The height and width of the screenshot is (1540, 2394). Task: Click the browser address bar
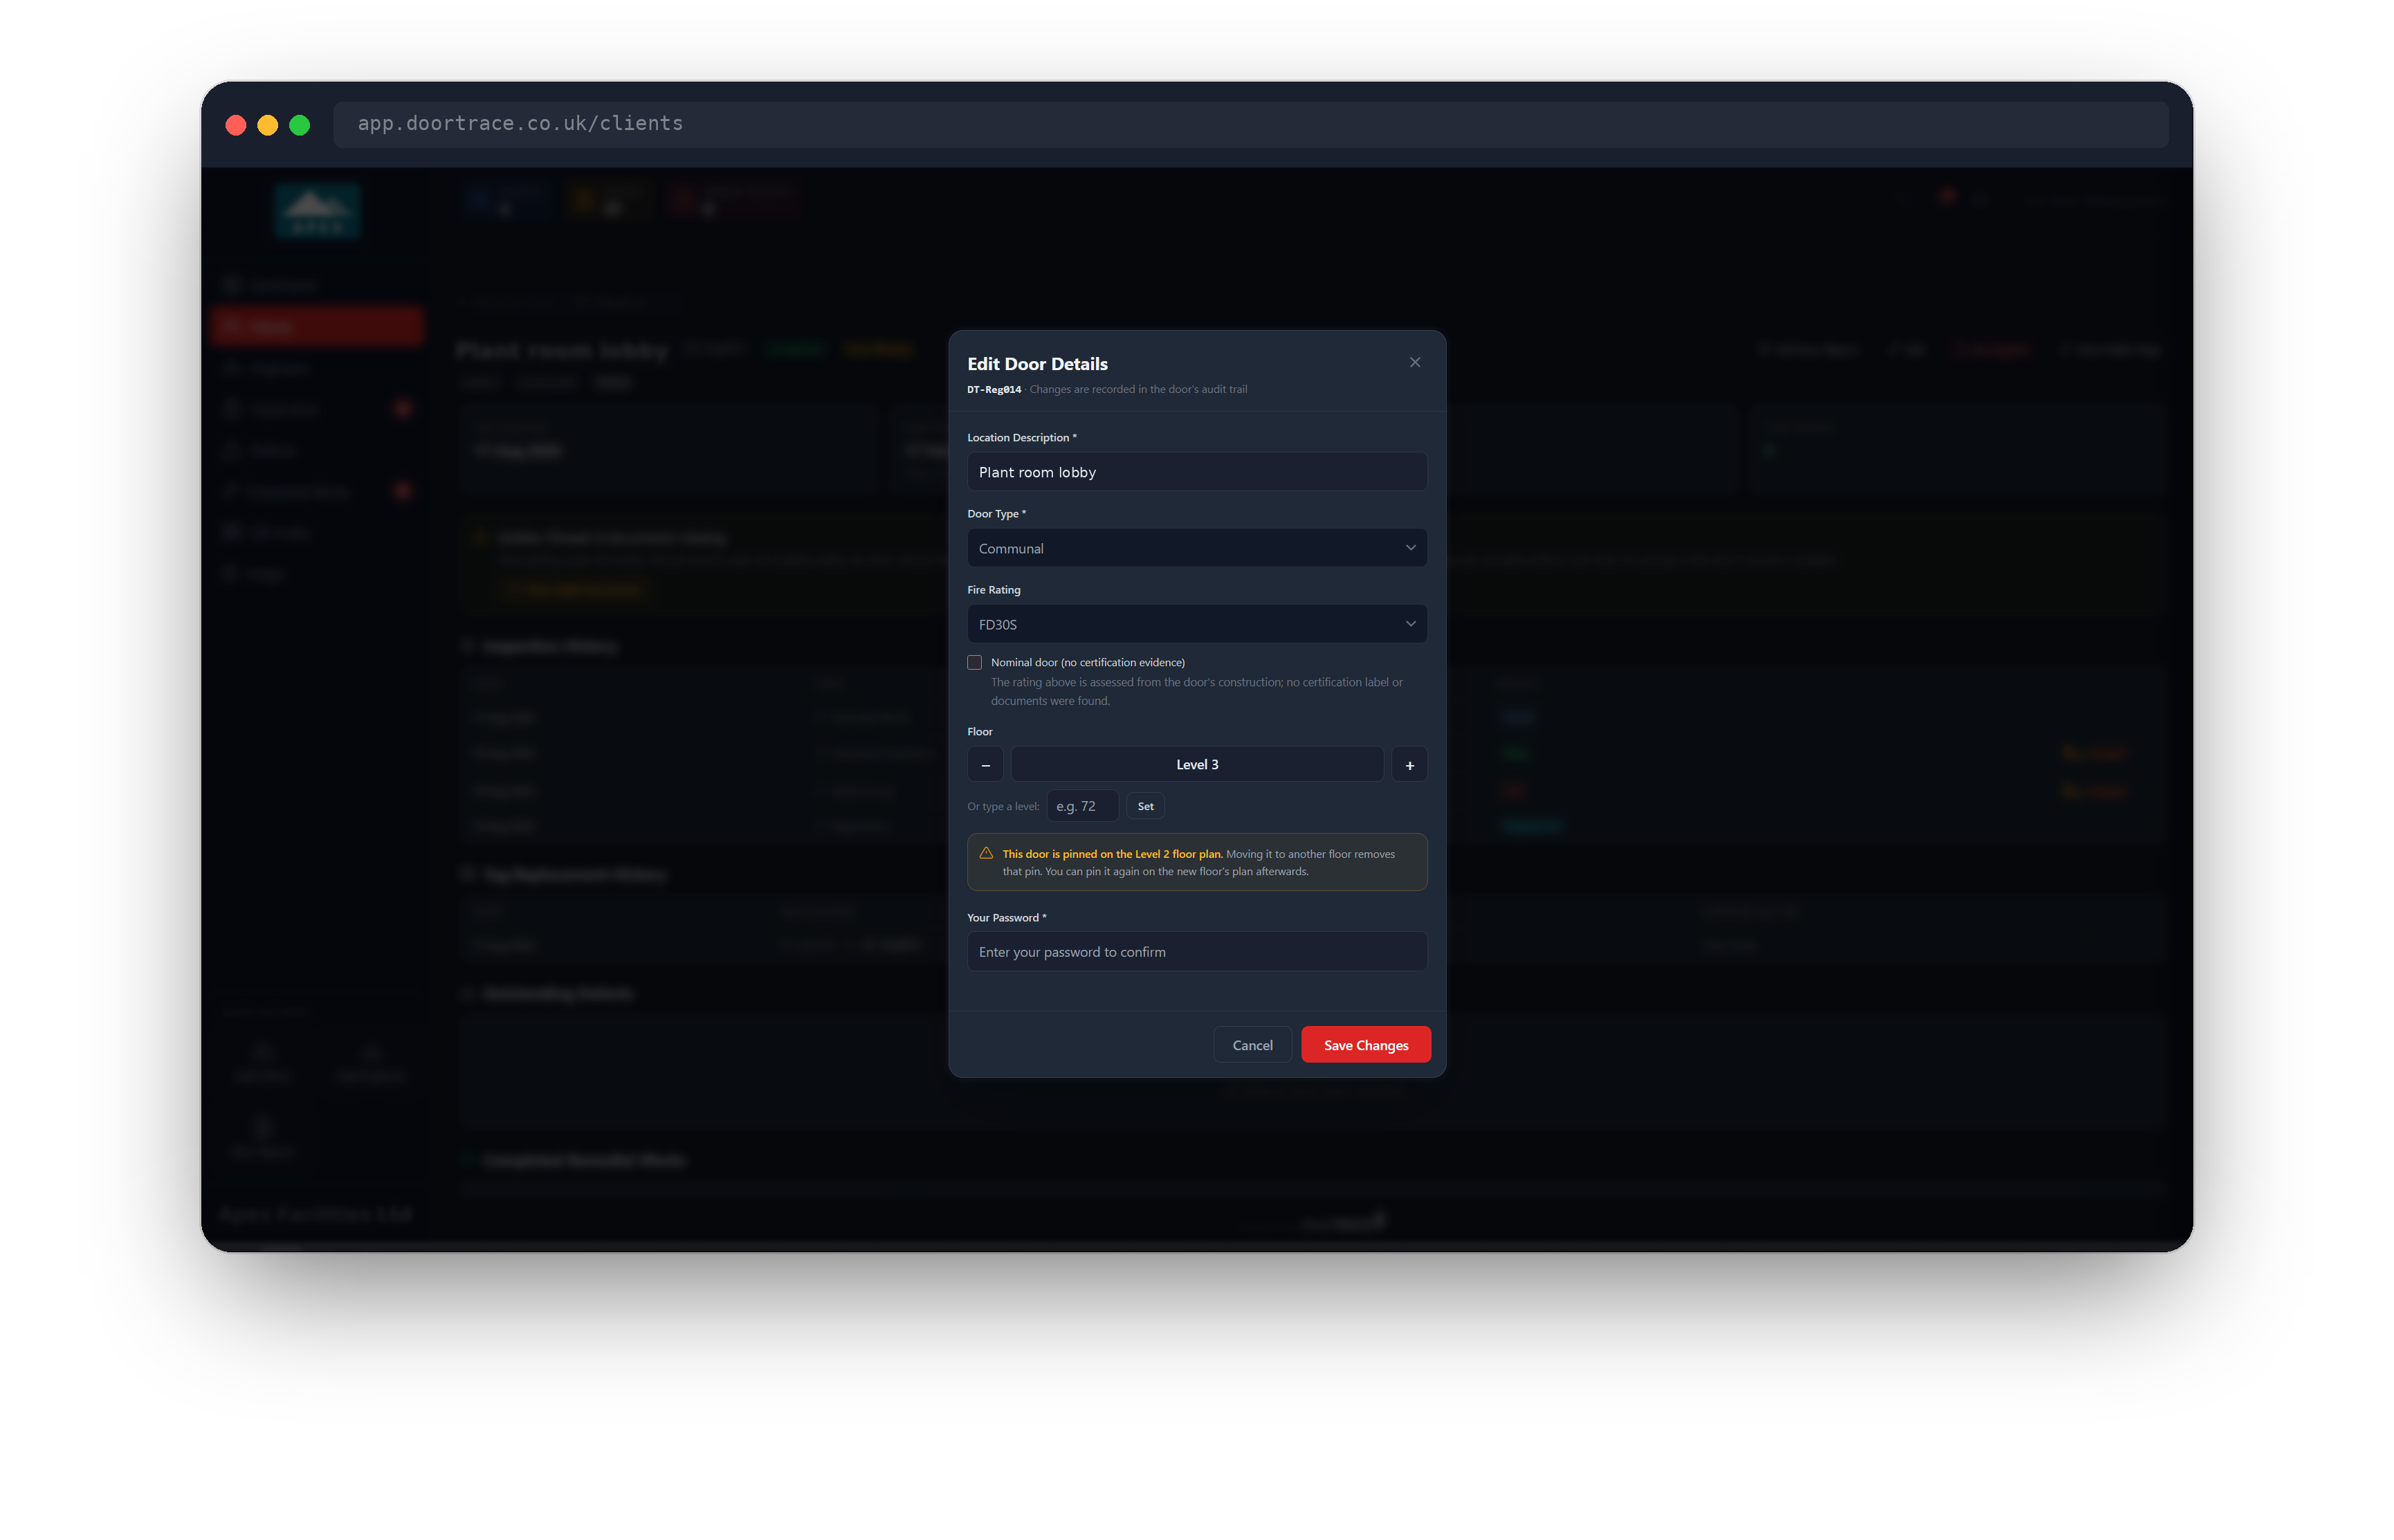click(x=1250, y=124)
